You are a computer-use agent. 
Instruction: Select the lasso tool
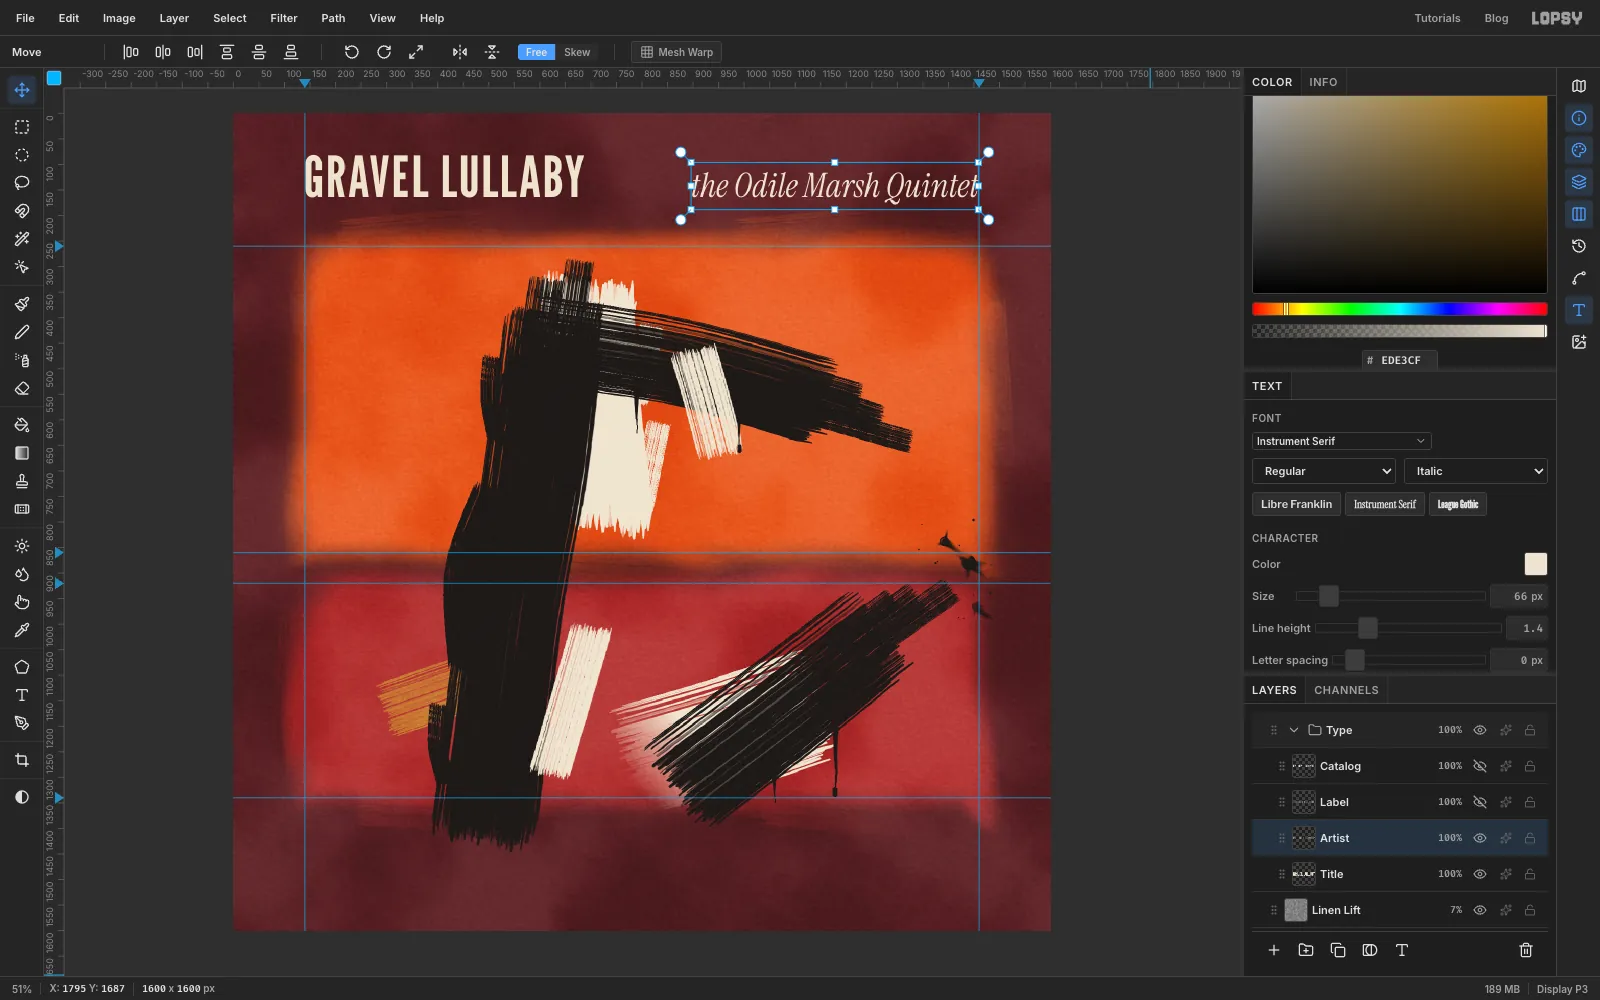click(x=21, y=183)
